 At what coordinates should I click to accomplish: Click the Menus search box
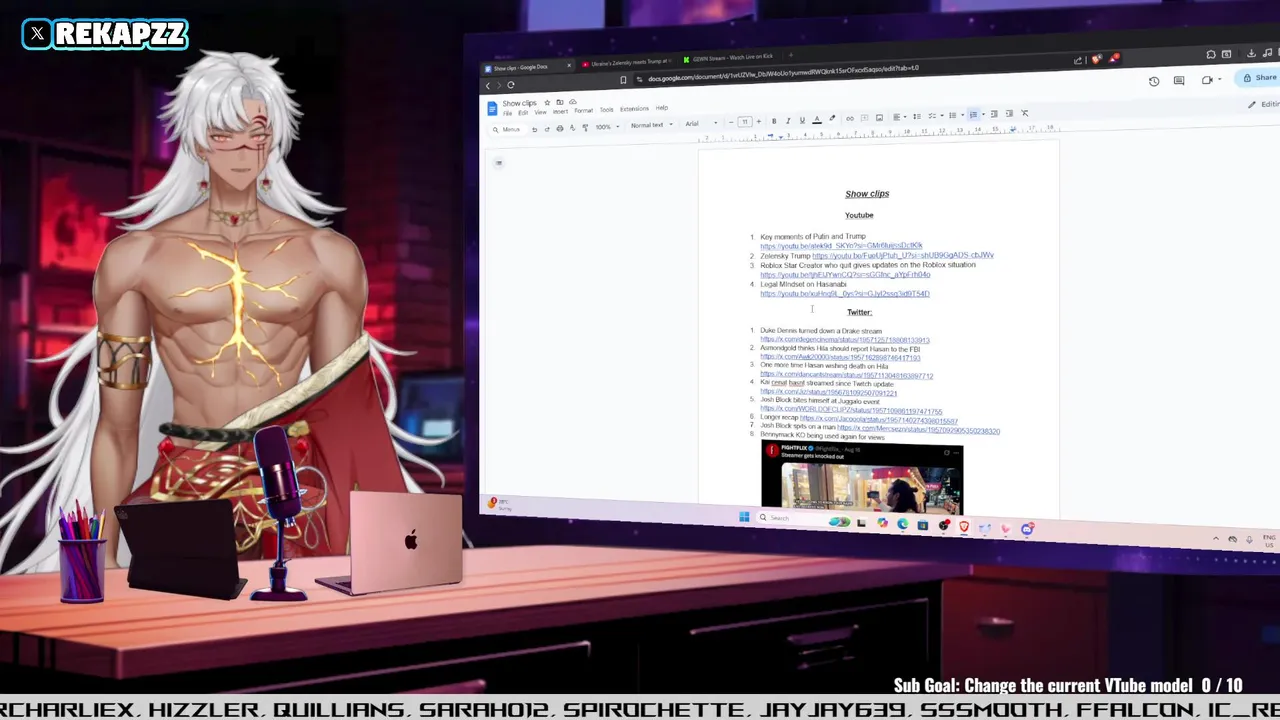(x=510, y=129)
